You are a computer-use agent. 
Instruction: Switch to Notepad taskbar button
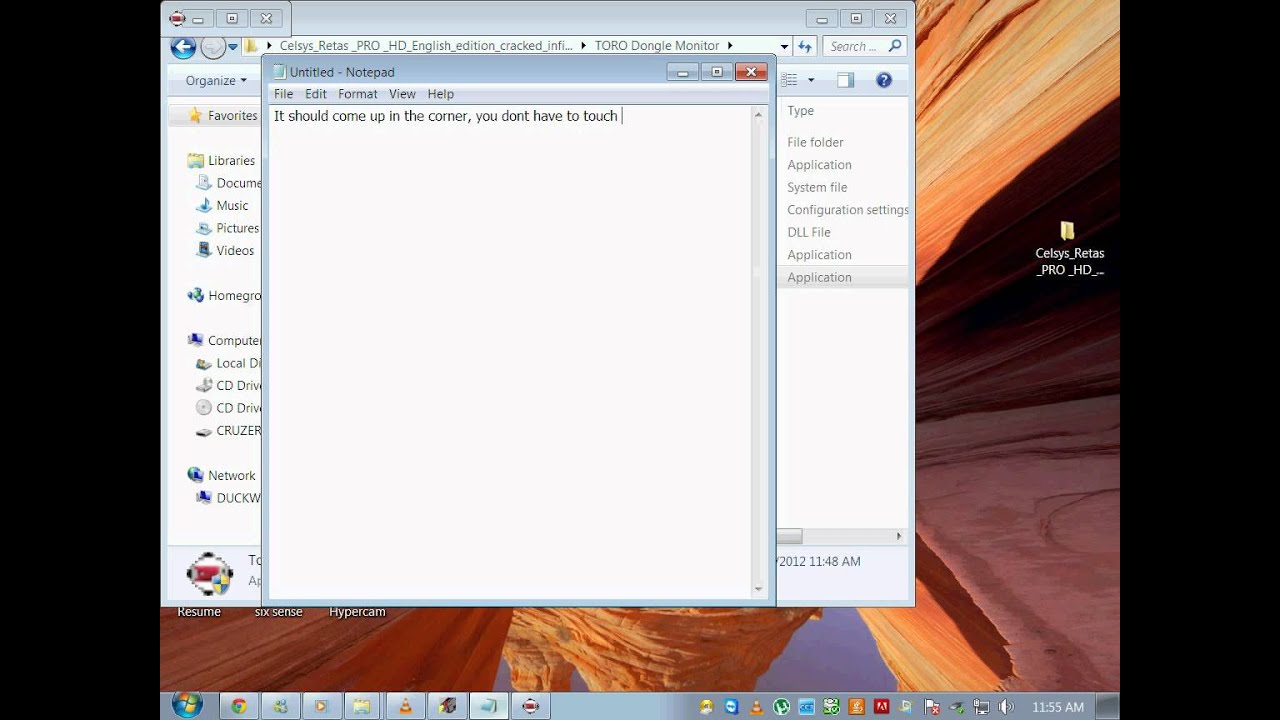(x=488, y=706)
